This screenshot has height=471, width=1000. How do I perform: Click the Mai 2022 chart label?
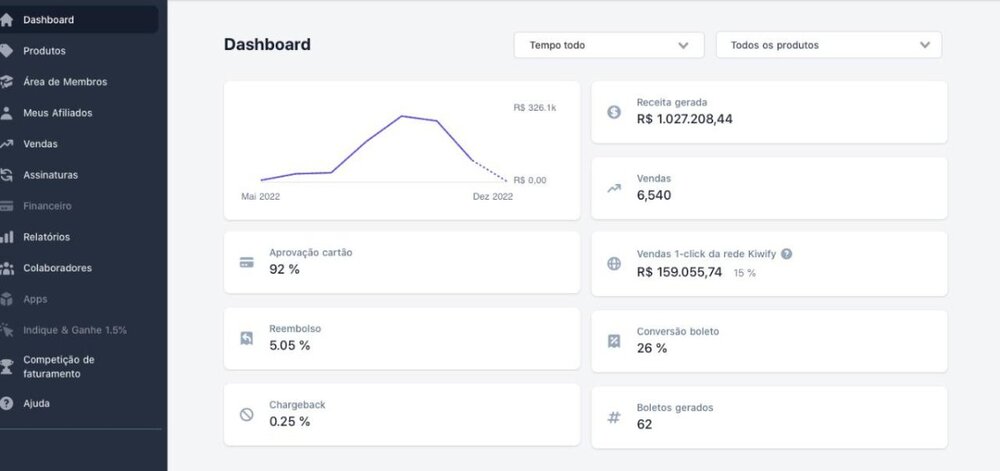[260, 197]
